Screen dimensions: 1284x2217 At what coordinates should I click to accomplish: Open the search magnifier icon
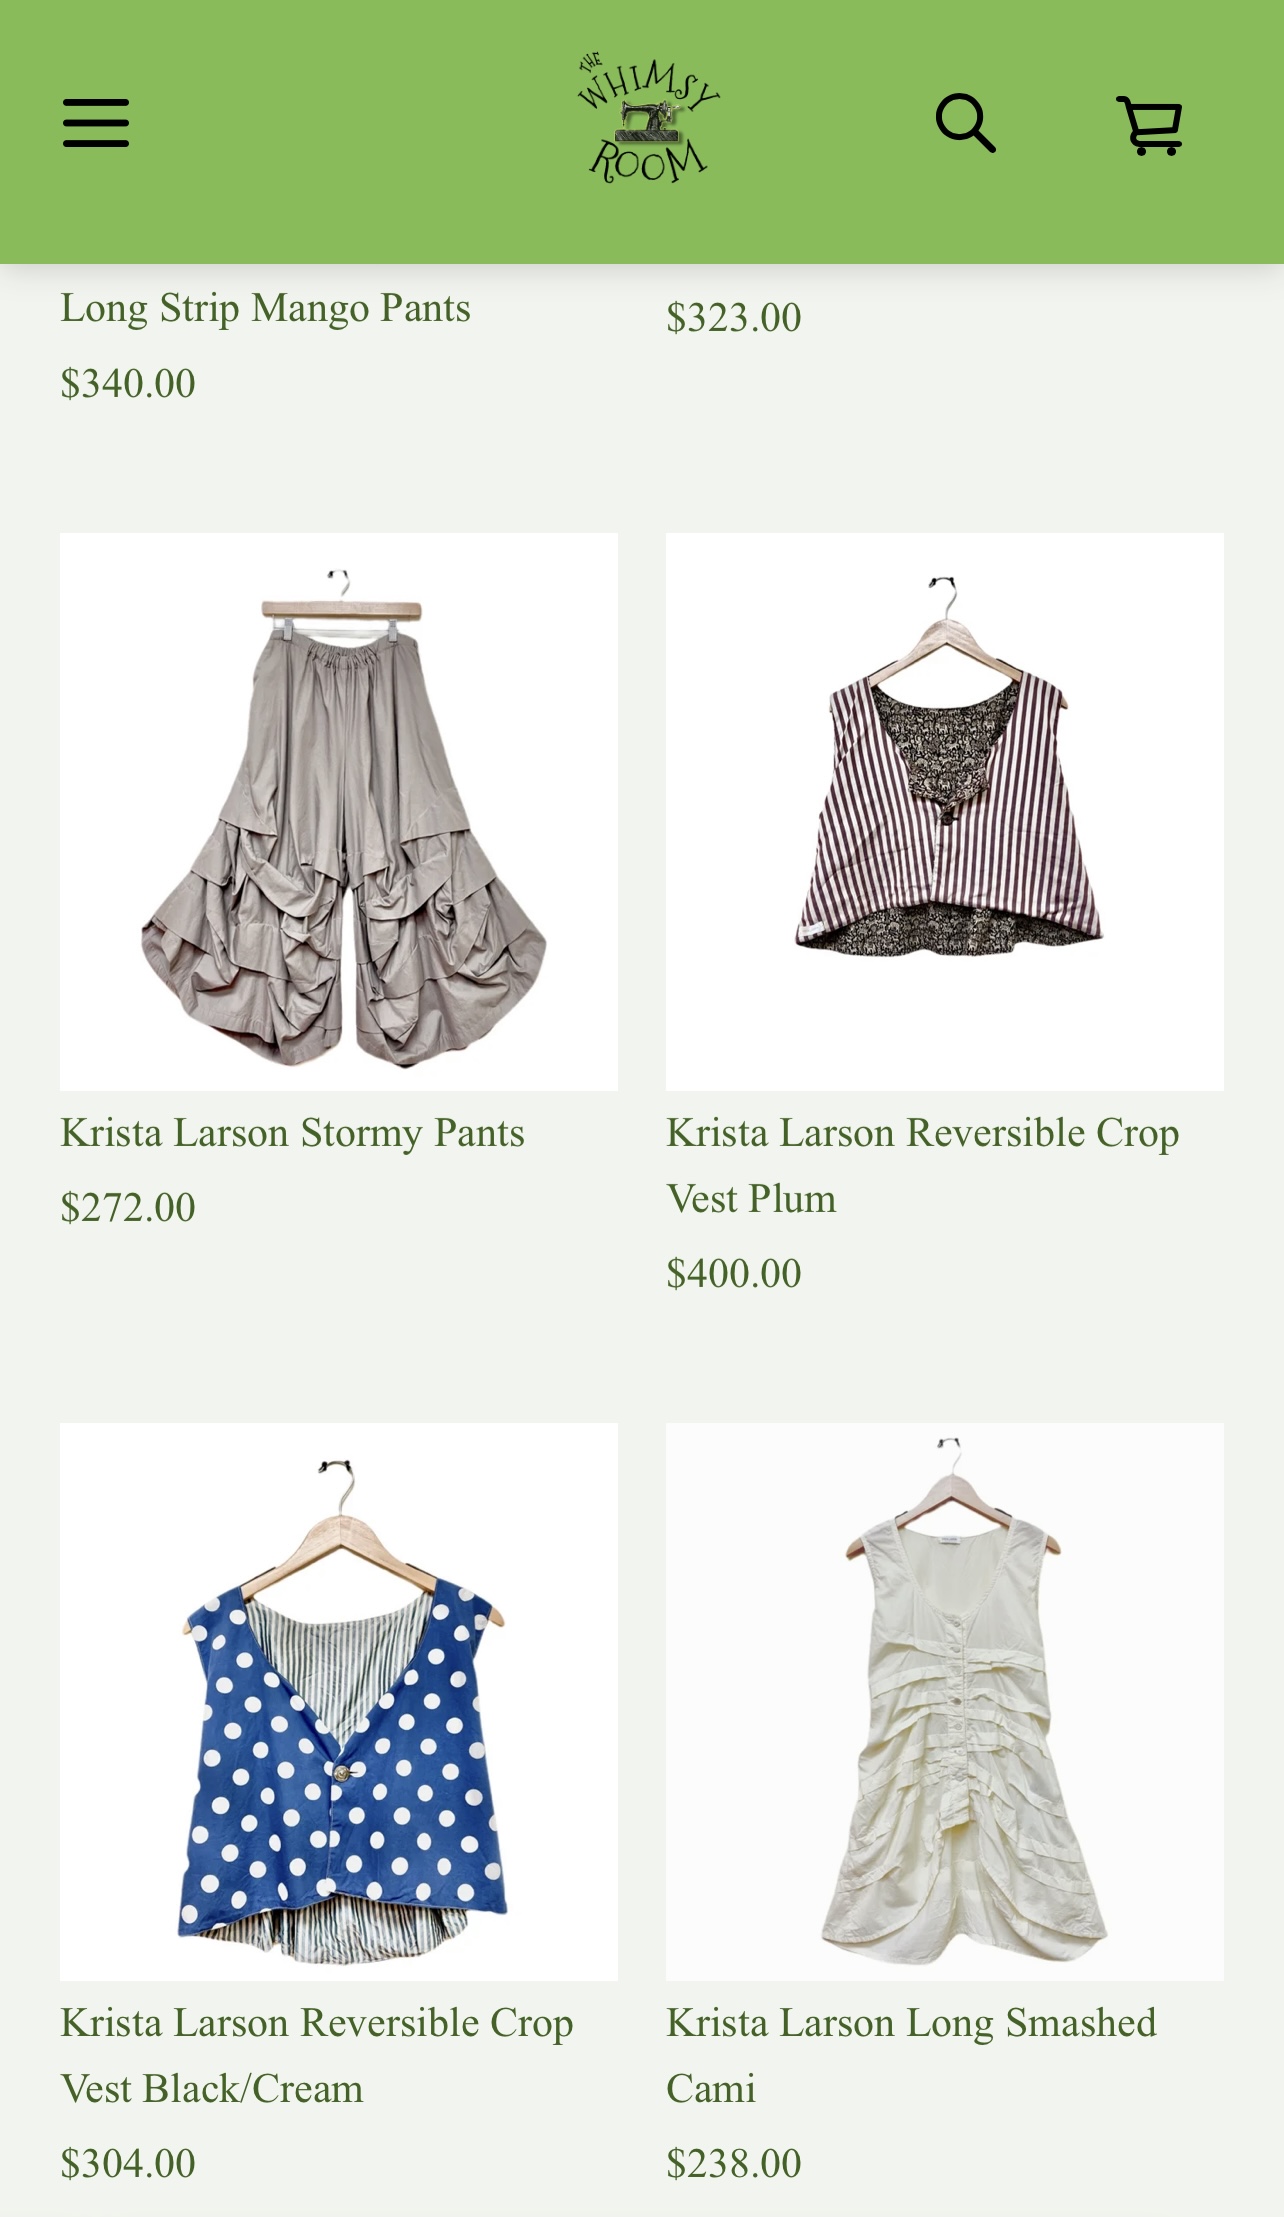click(x=966, y=123)
